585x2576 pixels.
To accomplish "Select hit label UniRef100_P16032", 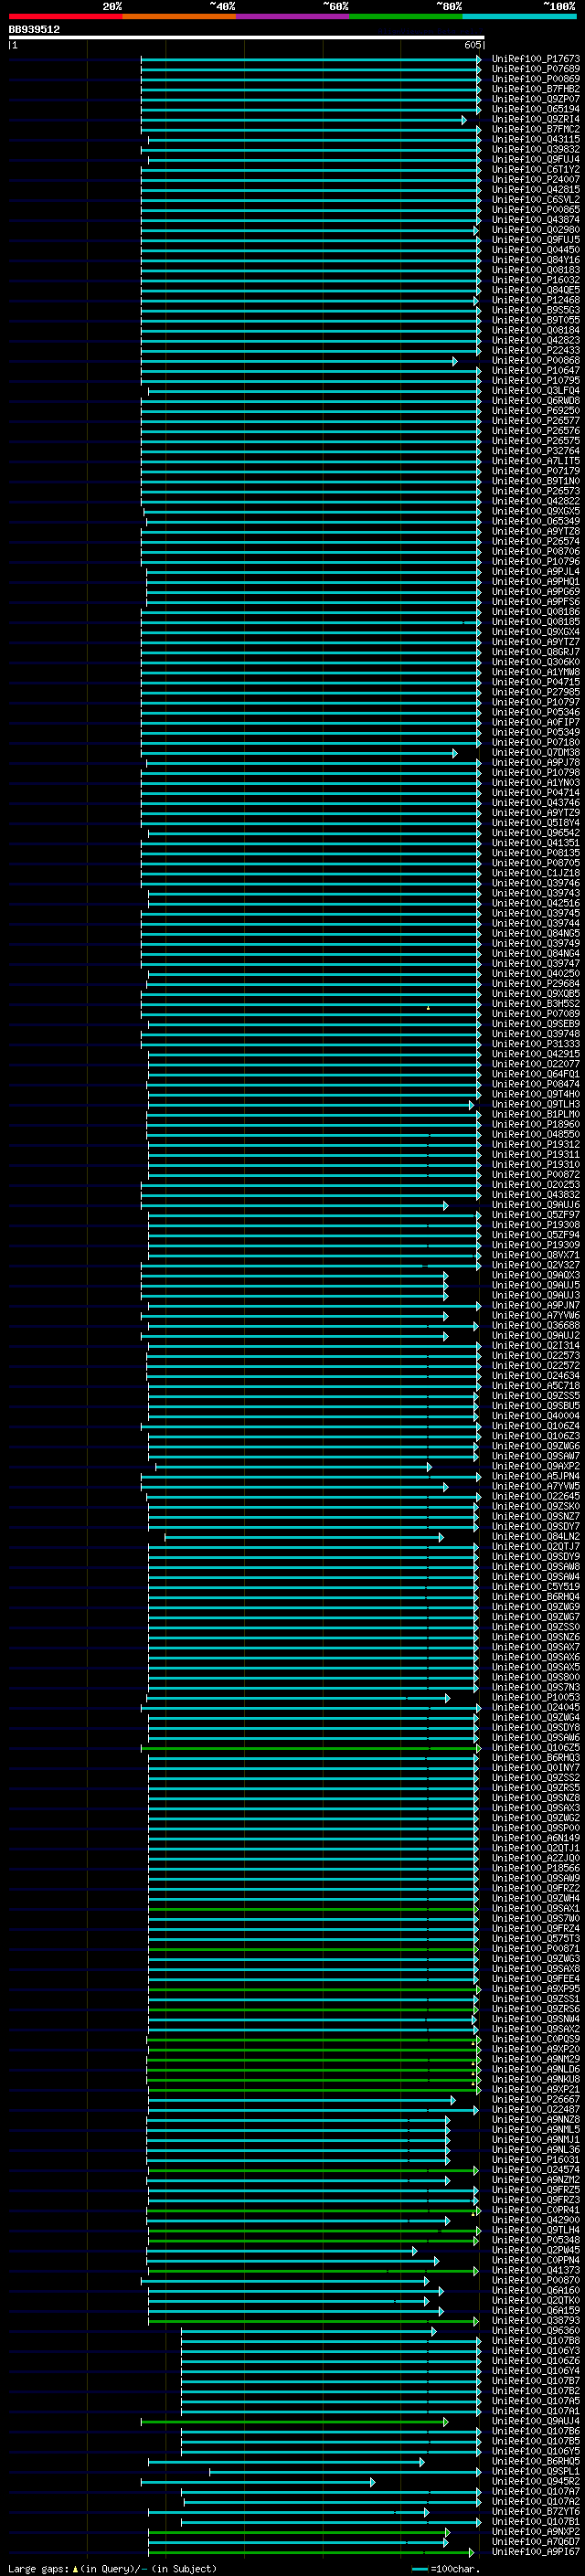I will click(x=535, y=280).
